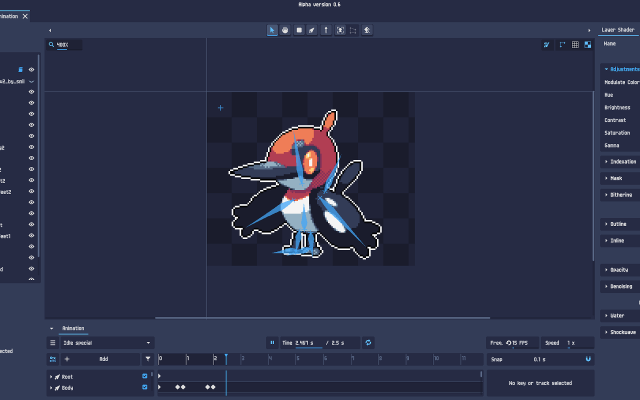Click the last icon in the top toolbar
640x400 pixels.
pyautogui.click(x=367, y=30)
